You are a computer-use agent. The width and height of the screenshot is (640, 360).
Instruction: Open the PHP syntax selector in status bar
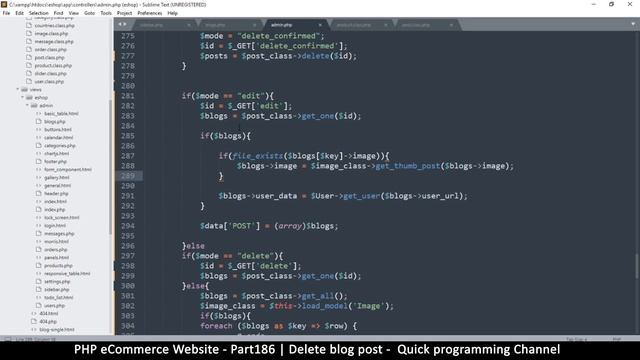(617, 339)
